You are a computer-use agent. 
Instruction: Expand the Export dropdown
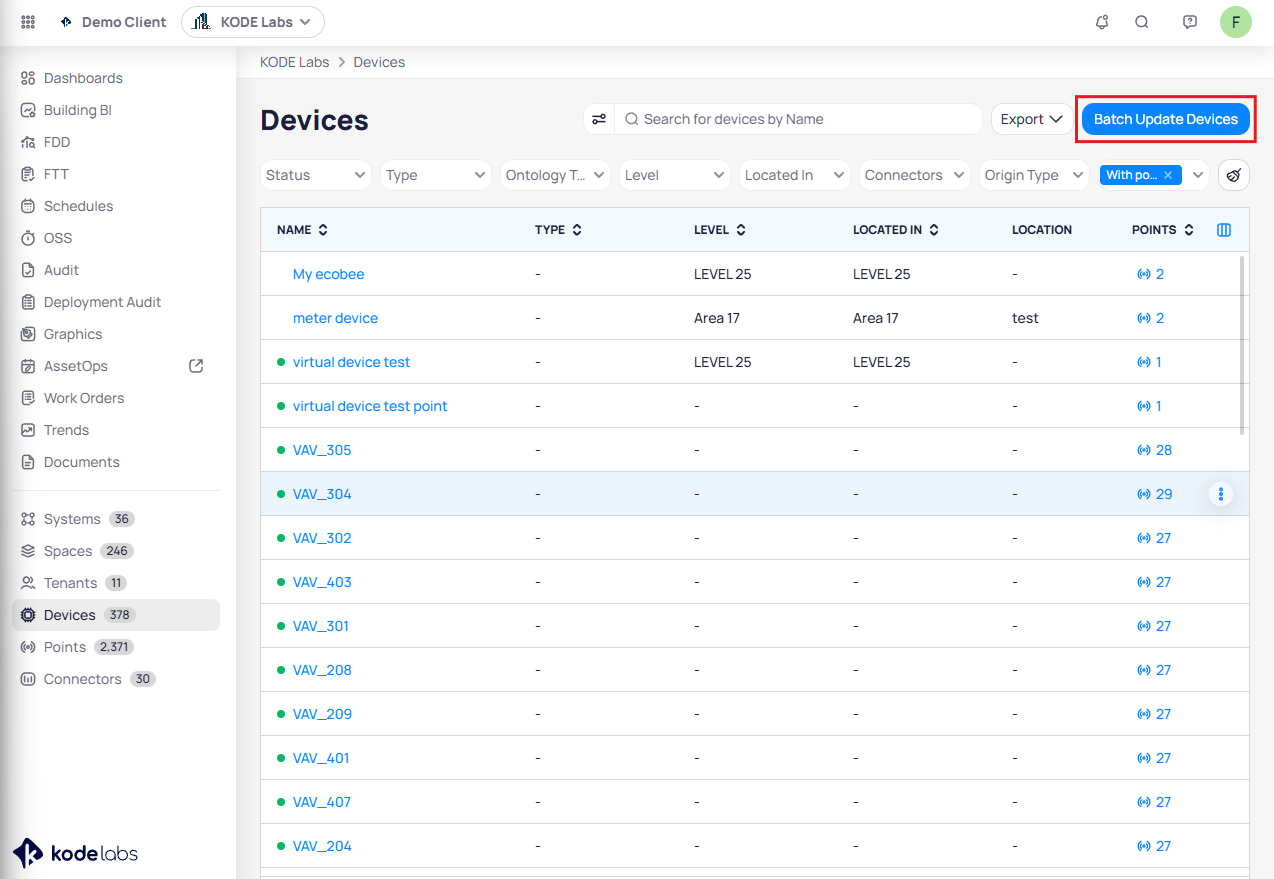1031,119
